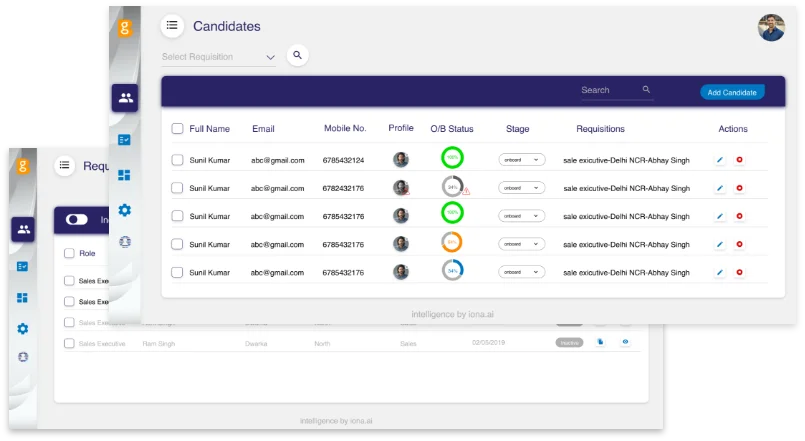Click the Stage column header
The image size is (805, 441).
(x=518, y=129)
